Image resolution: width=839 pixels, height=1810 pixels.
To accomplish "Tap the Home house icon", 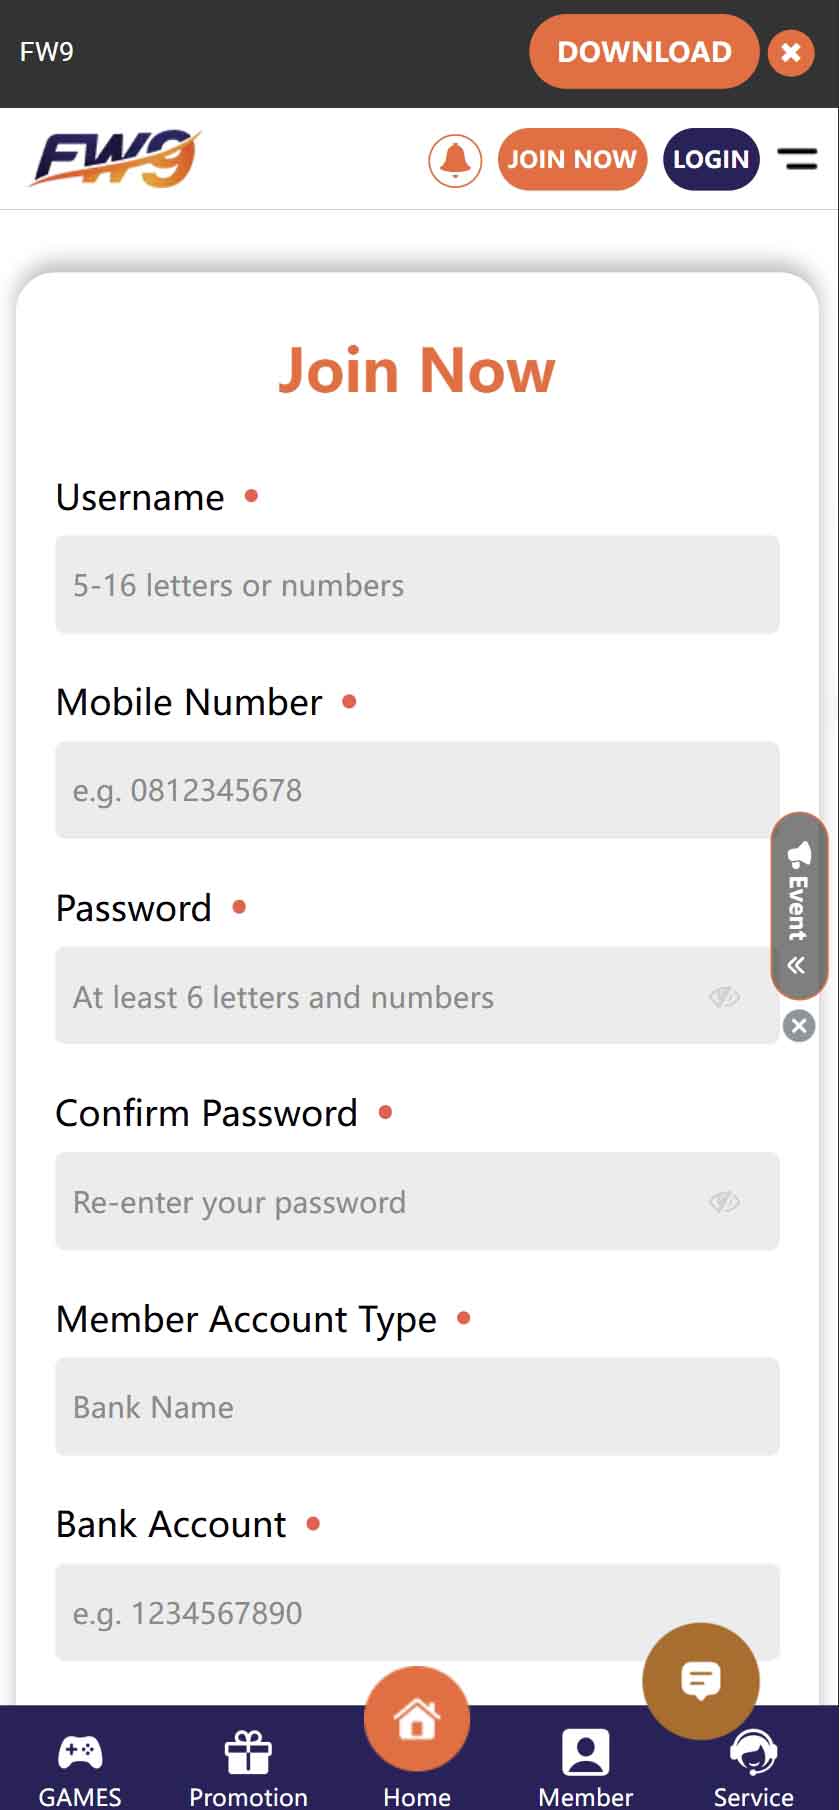I will click(x=417, y=1716).
